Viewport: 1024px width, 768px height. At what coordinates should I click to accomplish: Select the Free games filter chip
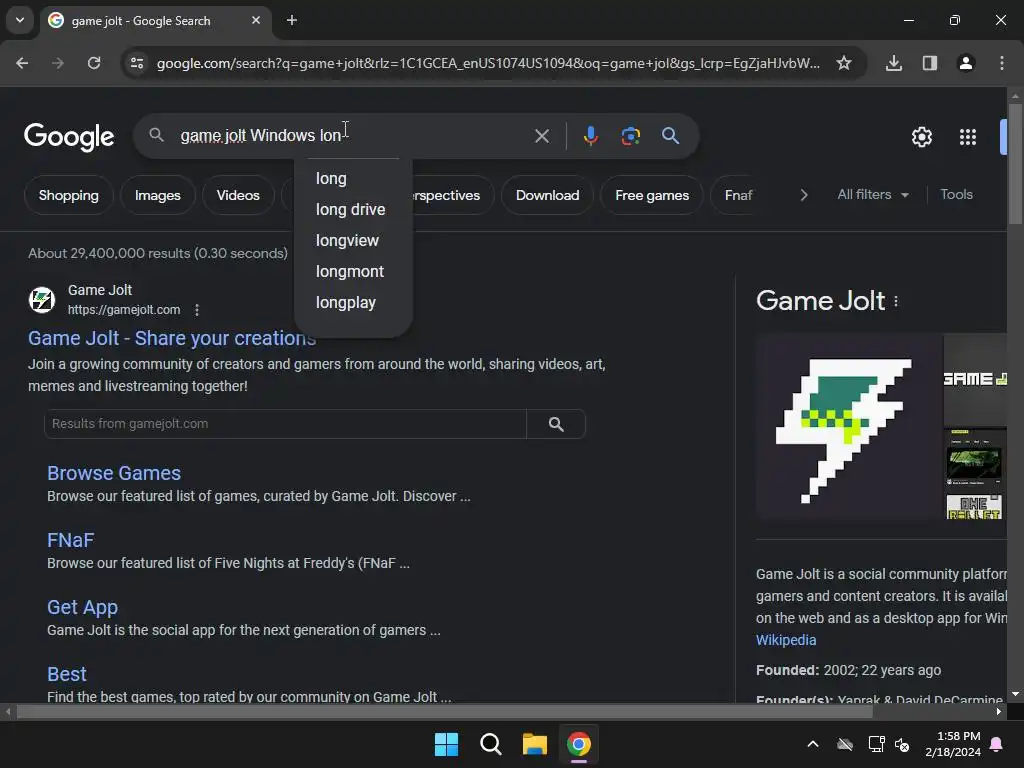coord(652,195)
